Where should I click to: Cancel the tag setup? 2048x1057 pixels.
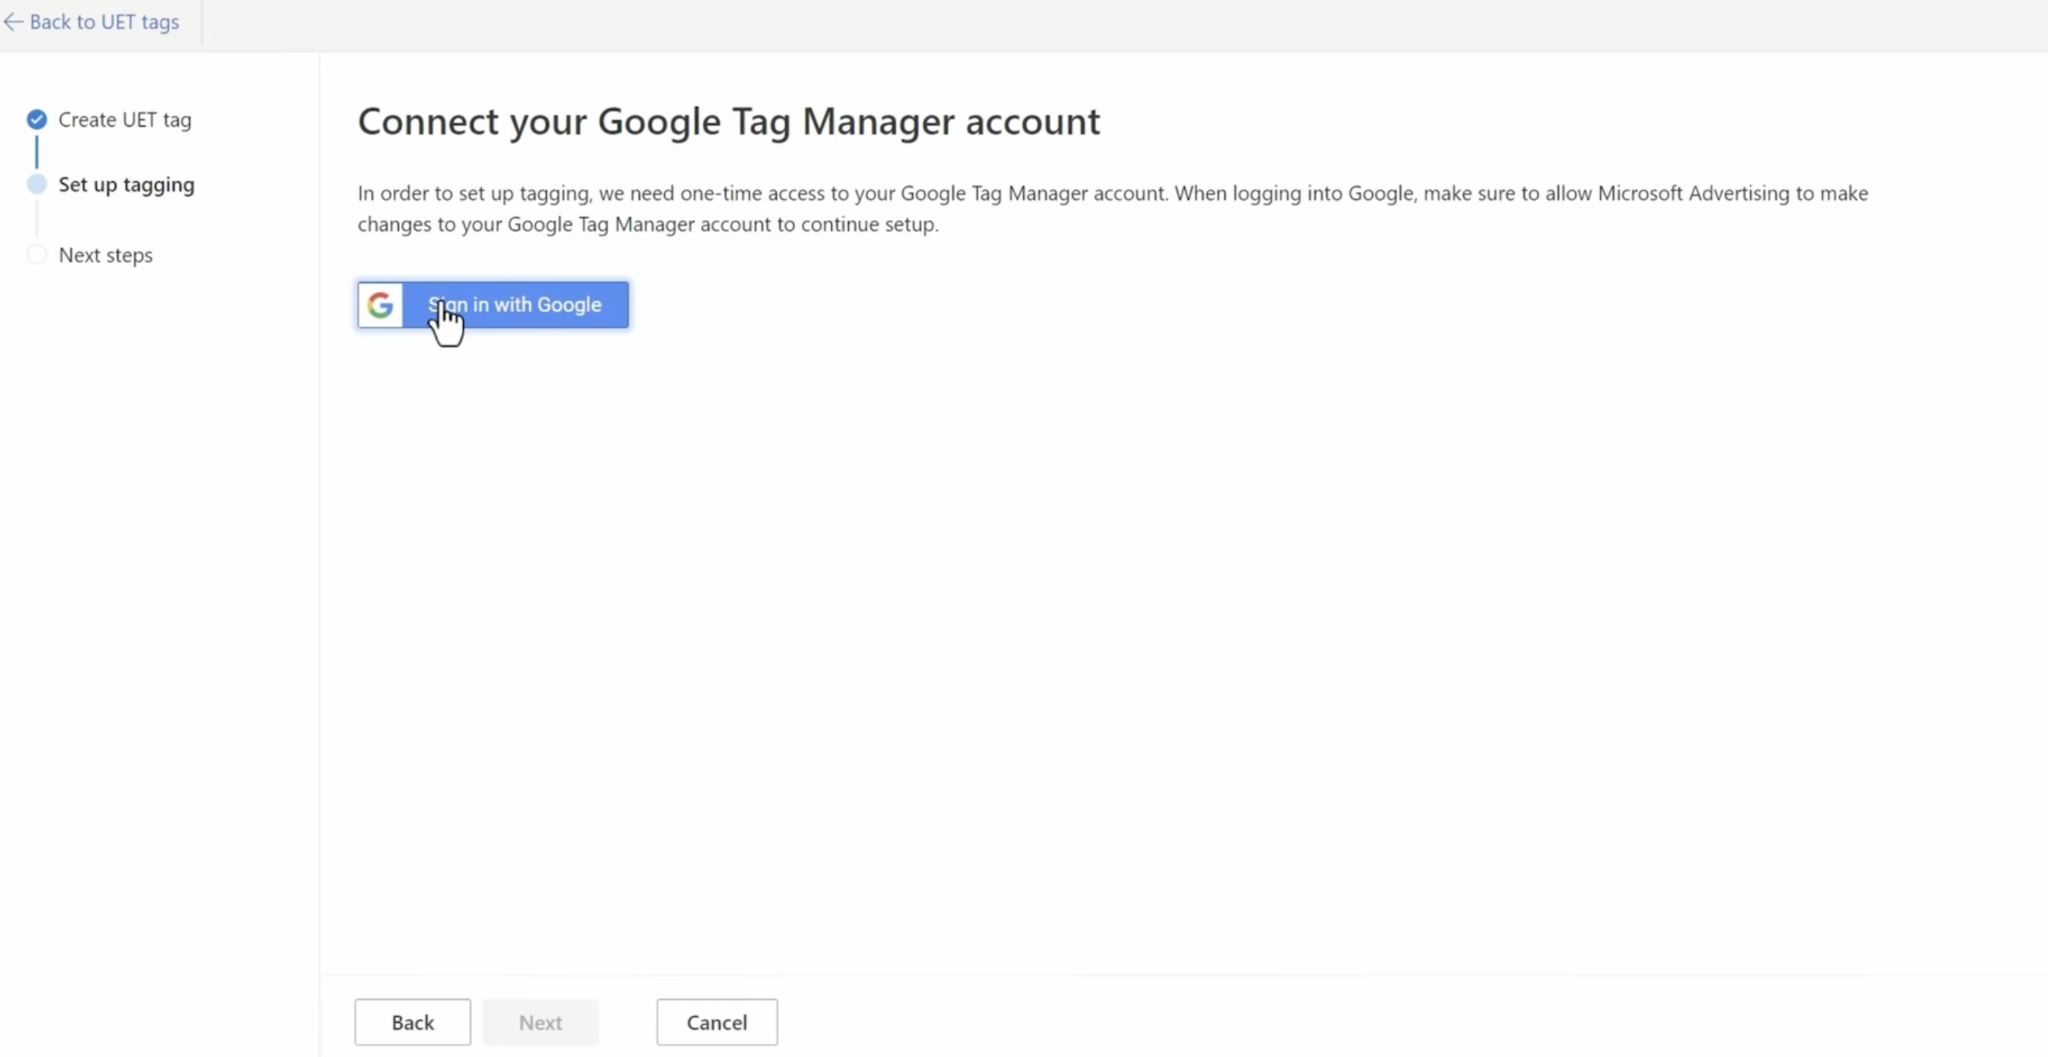[717, 1022]
